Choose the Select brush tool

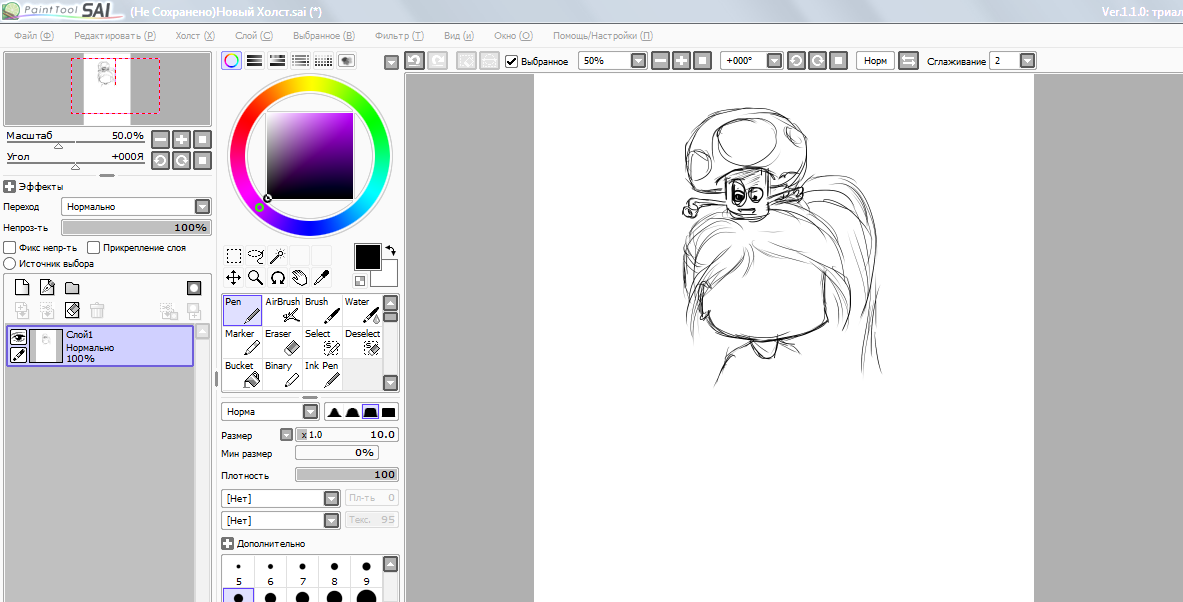point(322,342)
